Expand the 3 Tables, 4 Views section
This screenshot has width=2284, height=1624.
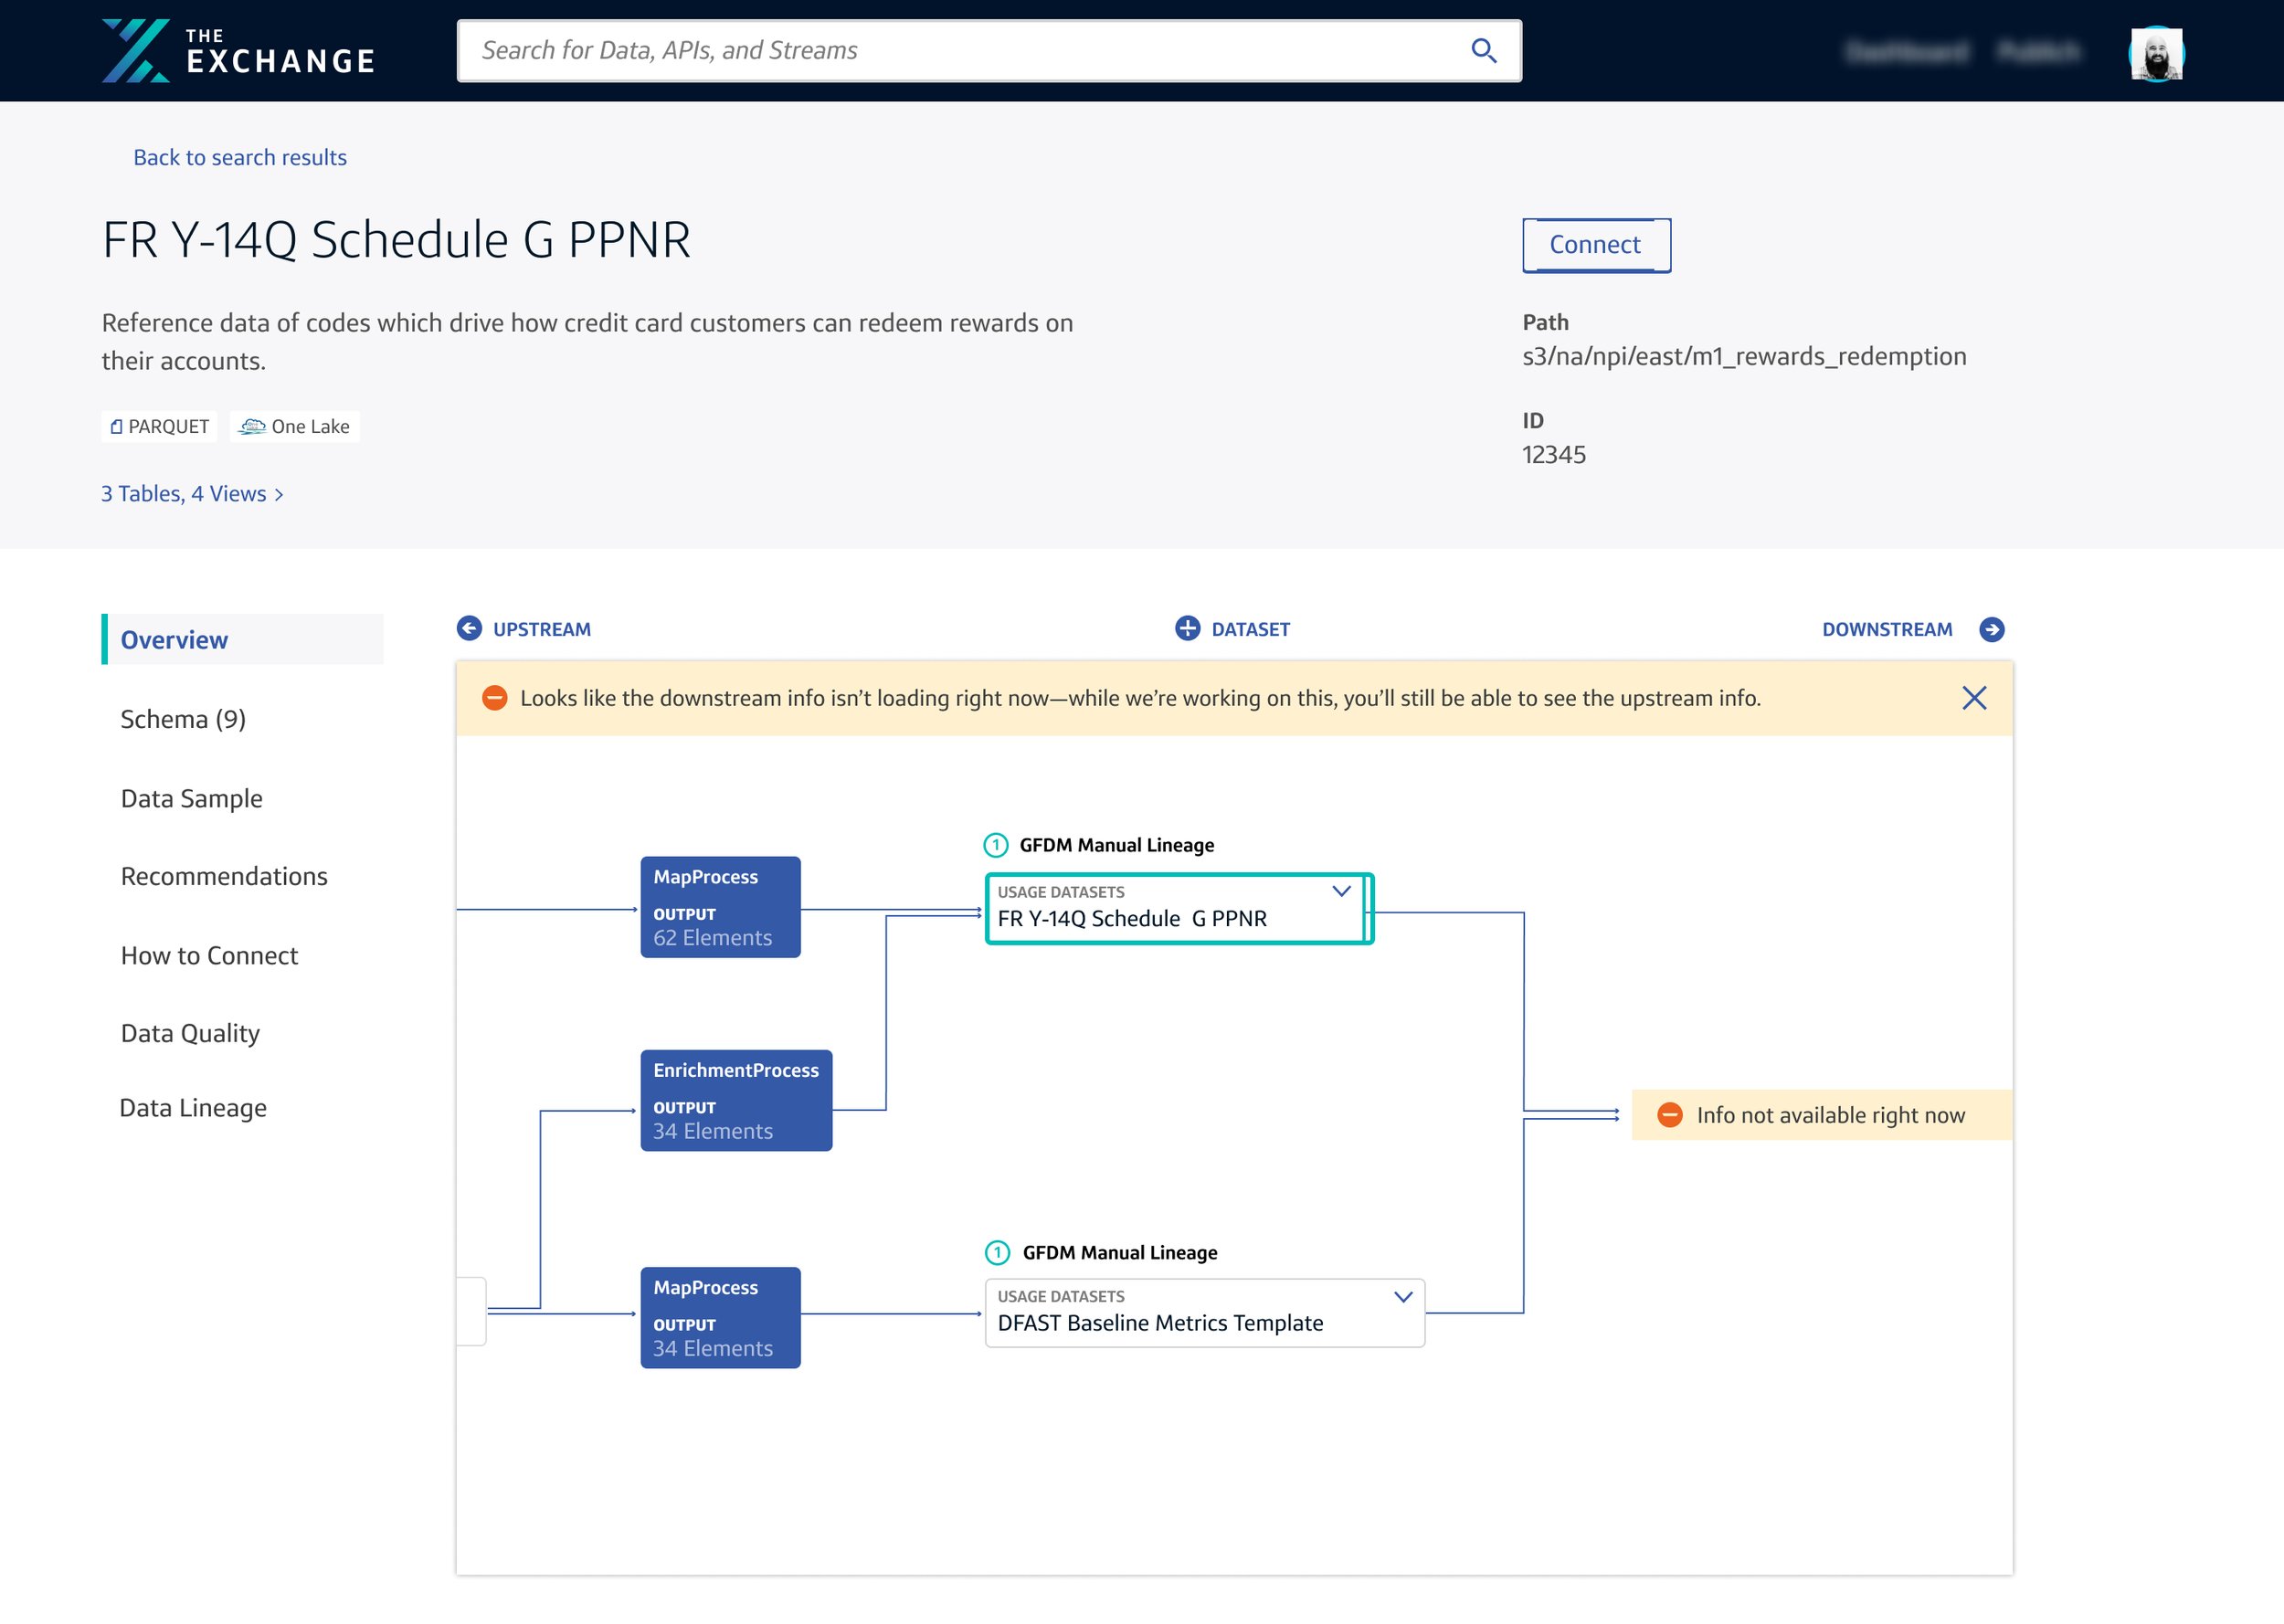192,494
